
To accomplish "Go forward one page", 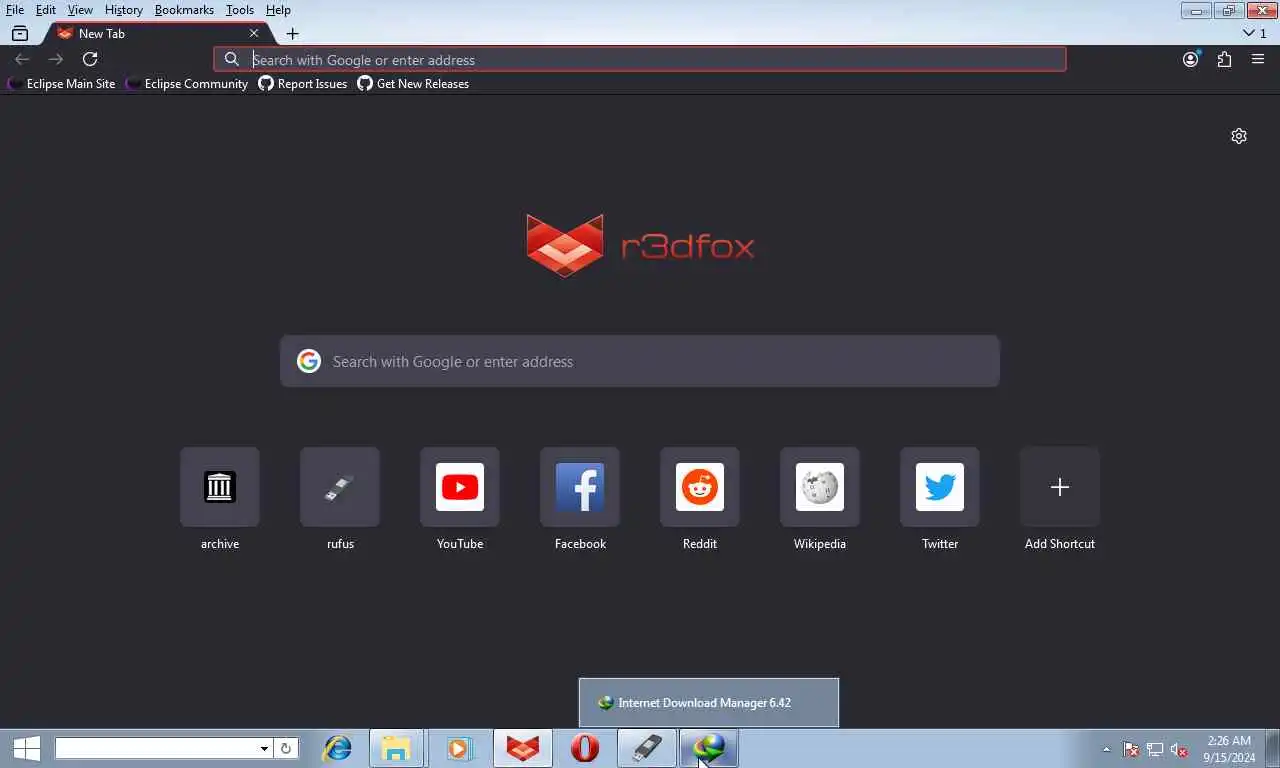I will [56, 59].
